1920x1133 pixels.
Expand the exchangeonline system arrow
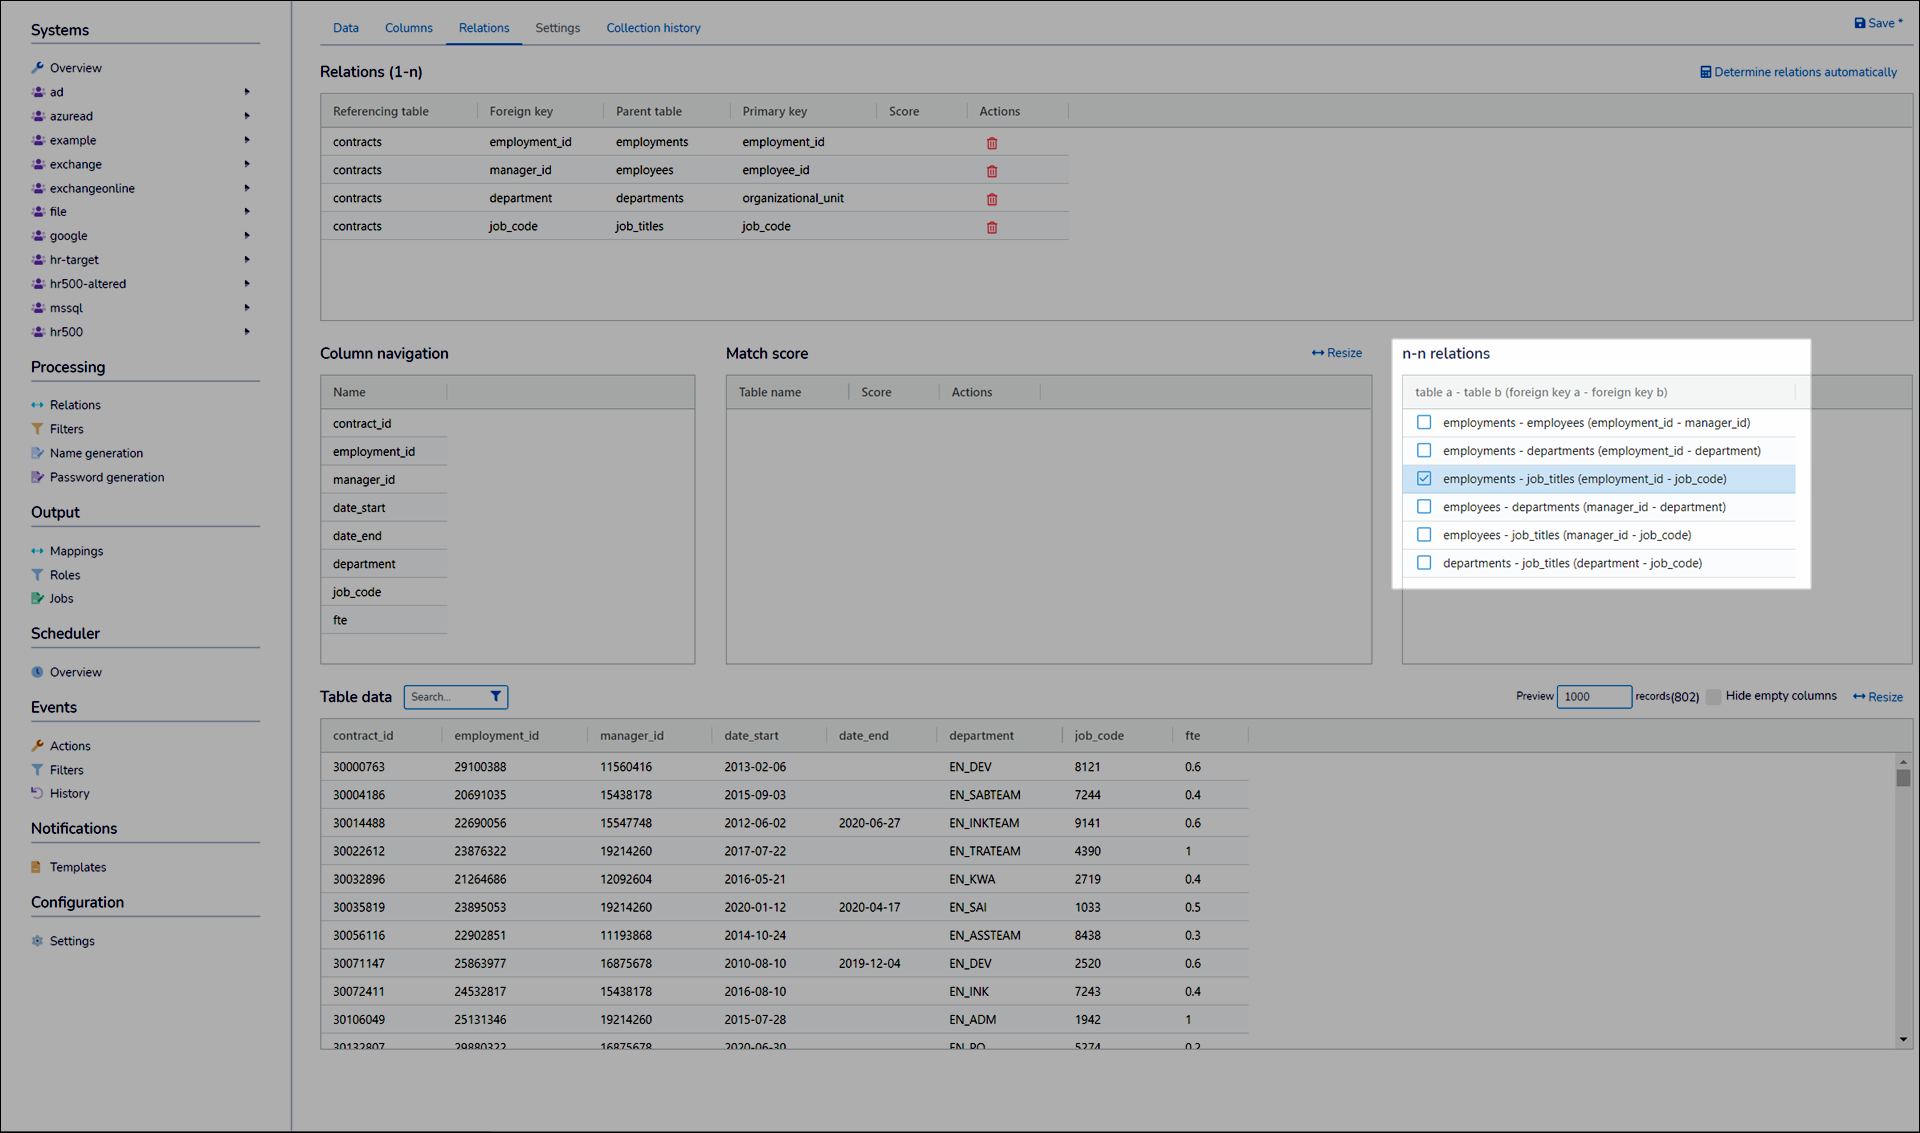point(247,188)
